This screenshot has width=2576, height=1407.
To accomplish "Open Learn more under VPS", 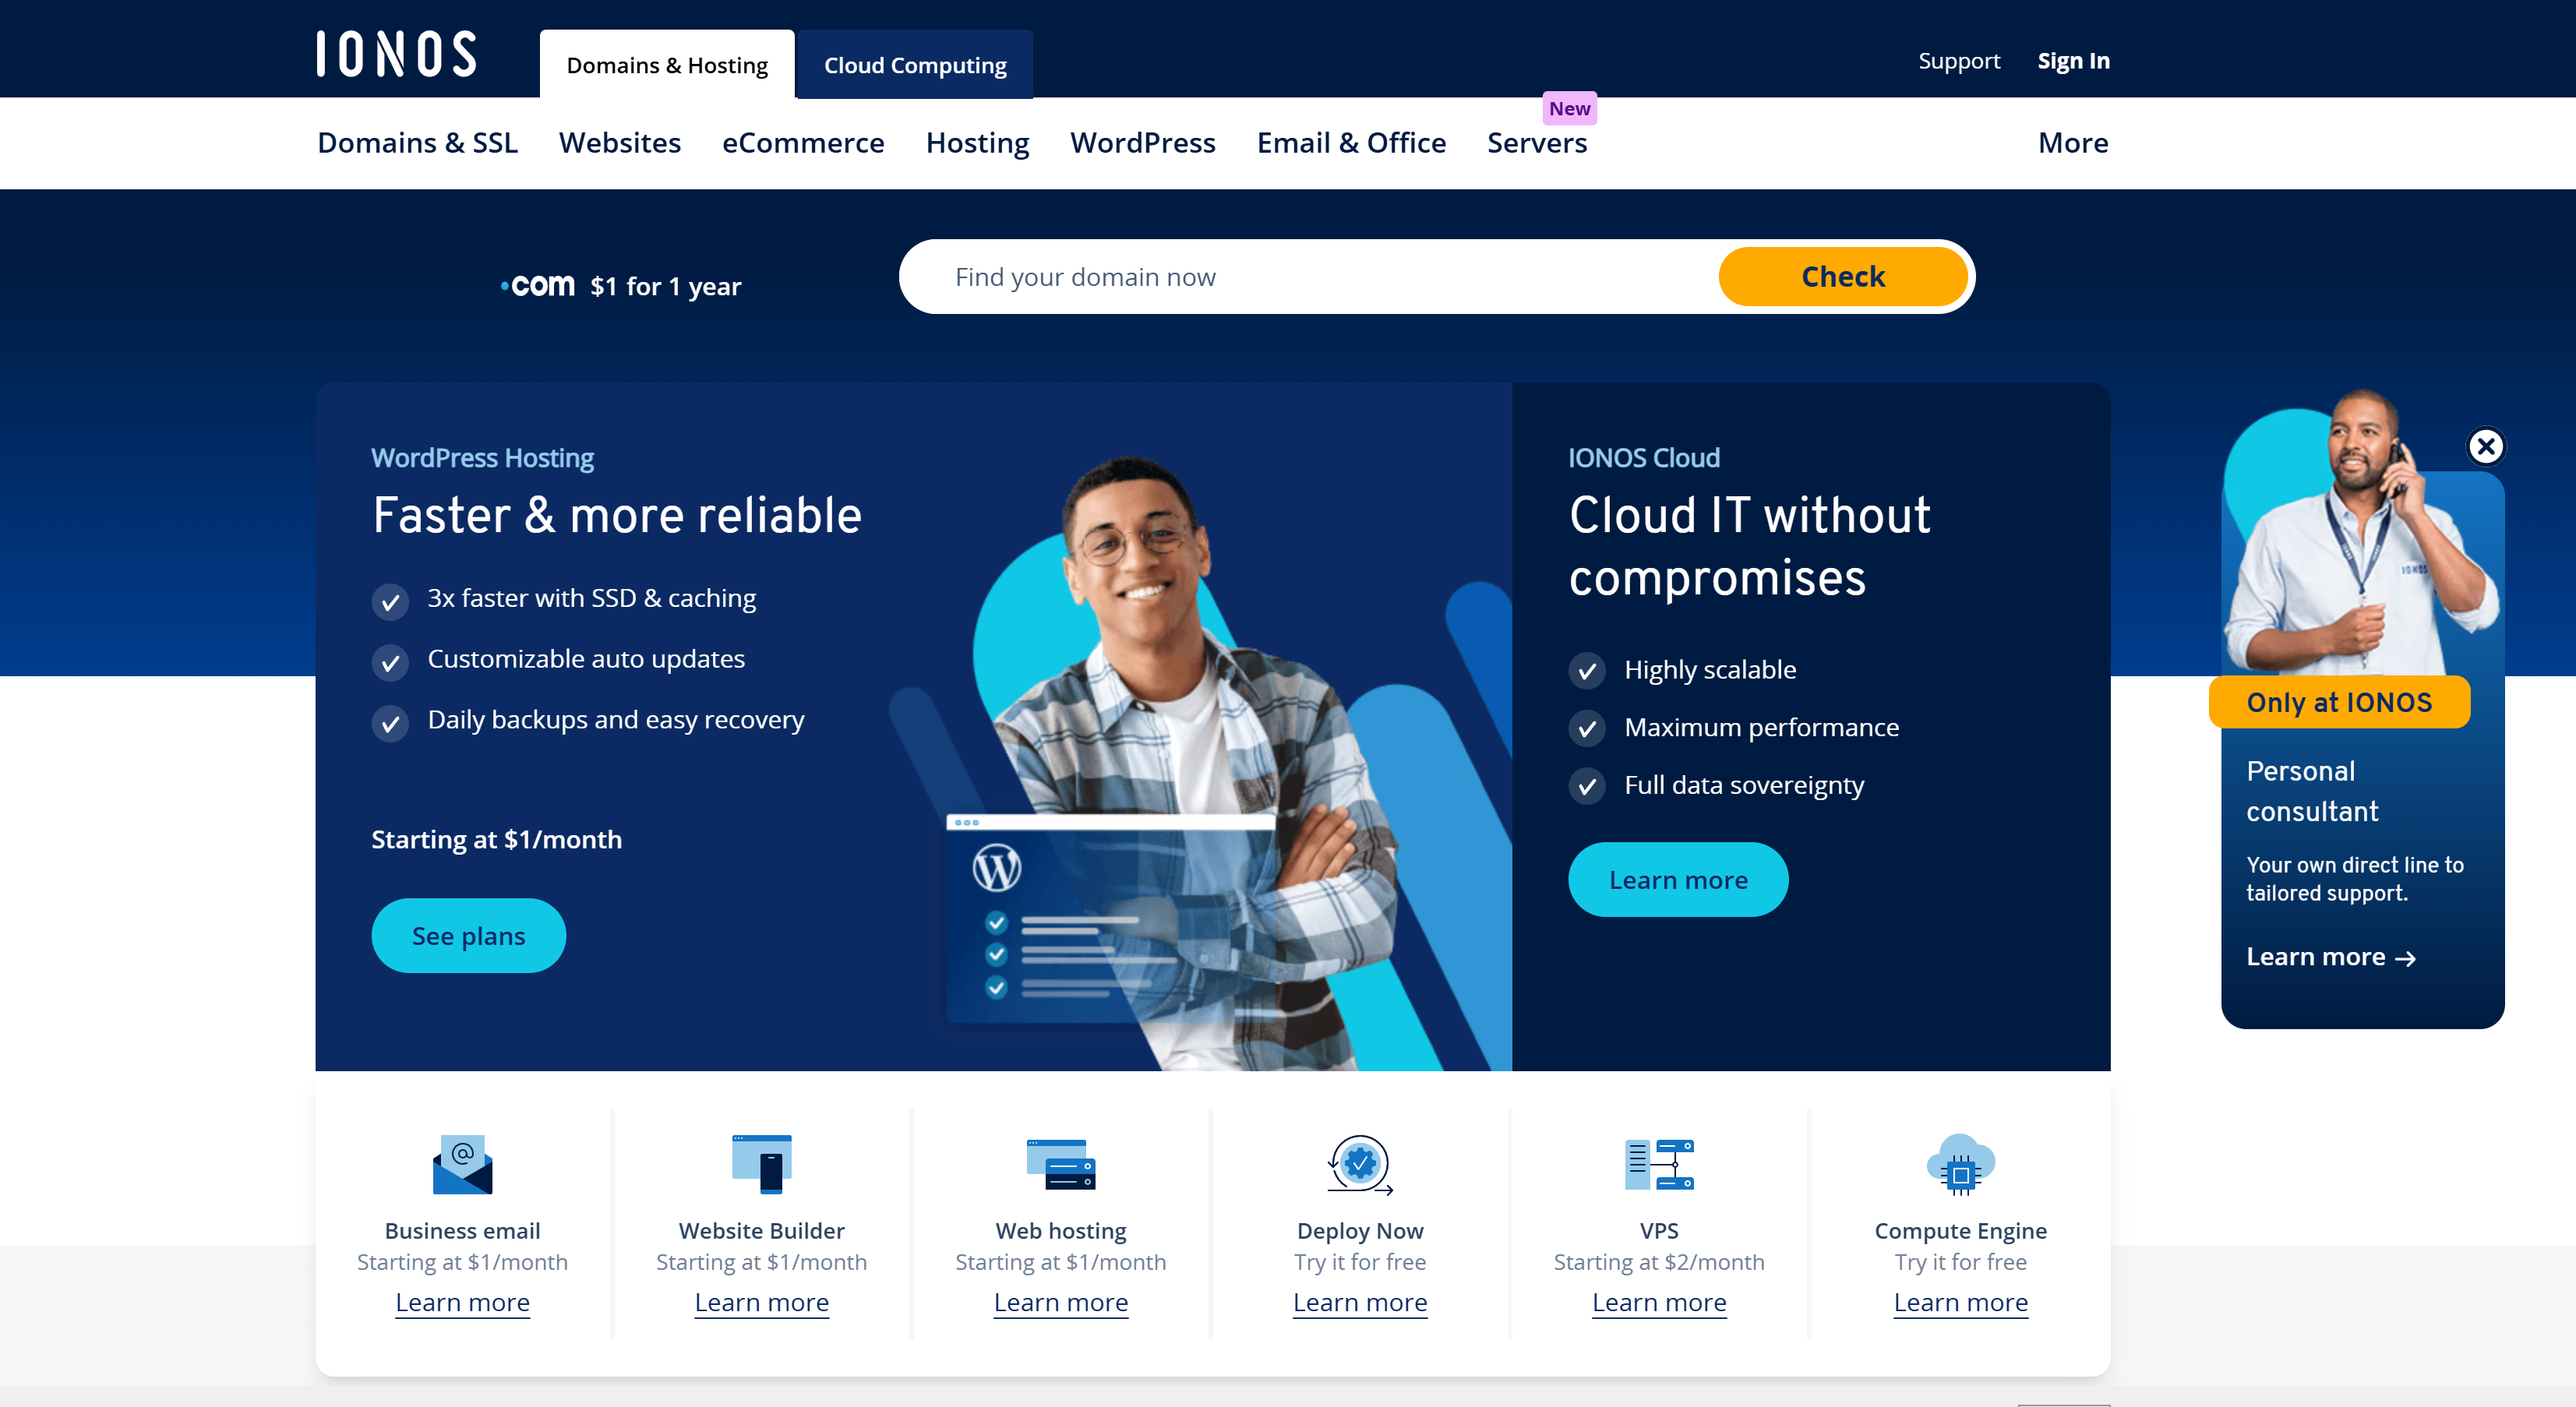I will pos(1659,1303).
